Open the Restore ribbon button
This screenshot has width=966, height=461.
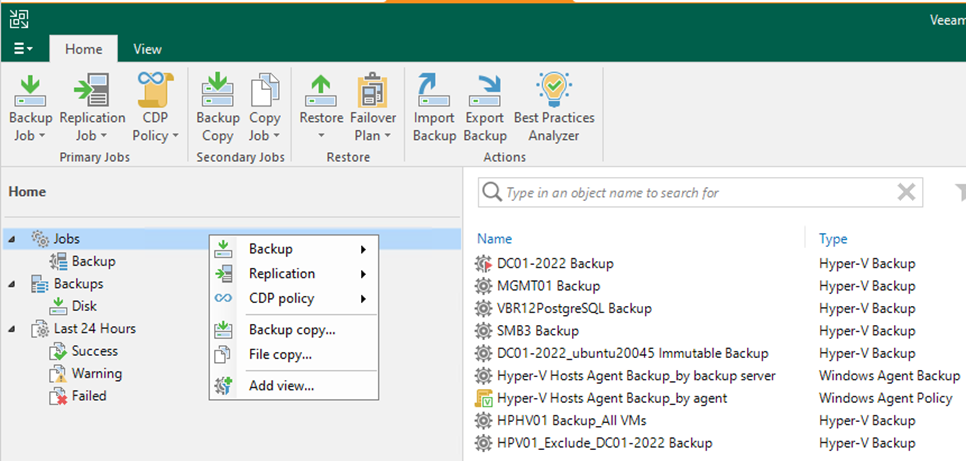click(321, 108)
